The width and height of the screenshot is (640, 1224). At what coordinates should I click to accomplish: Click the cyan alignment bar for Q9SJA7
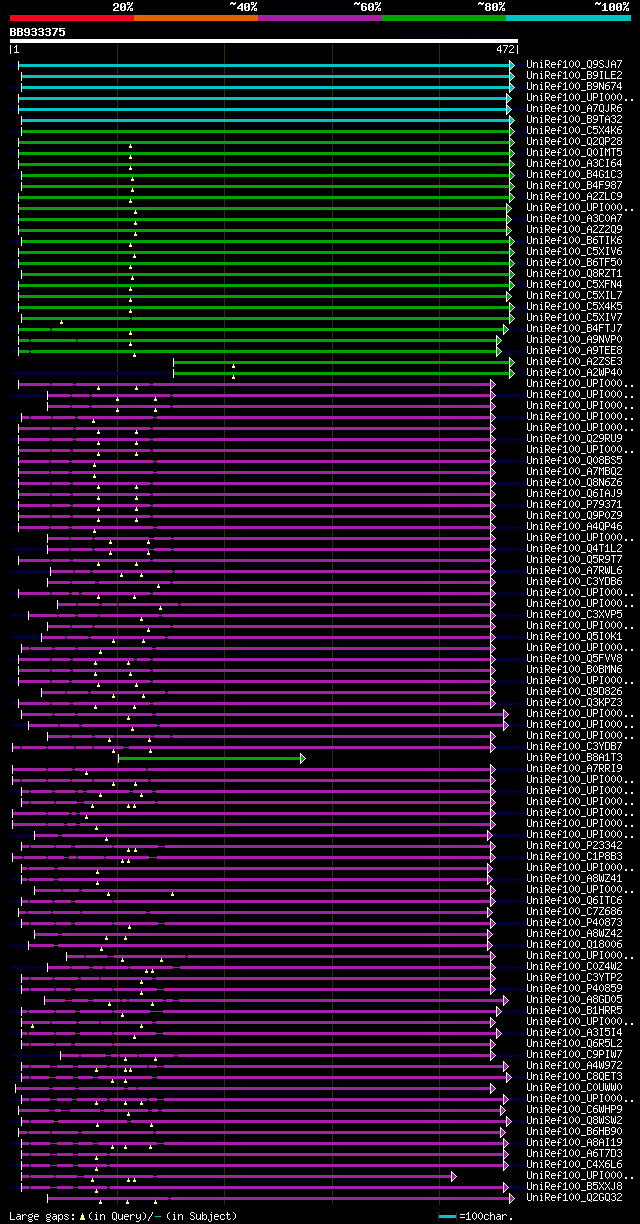click(266, 65)
